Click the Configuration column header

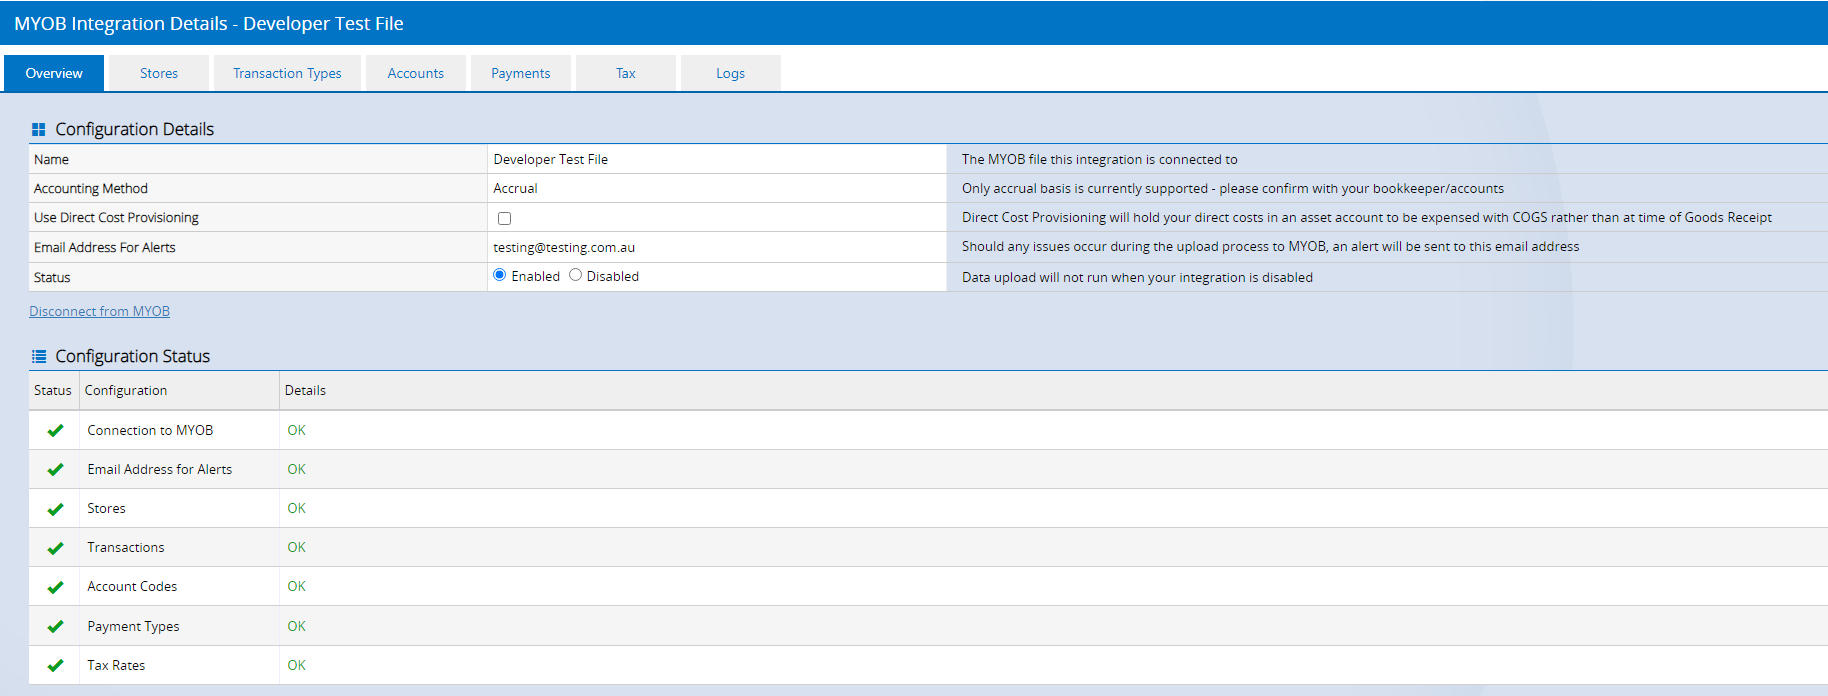[126, 390]
